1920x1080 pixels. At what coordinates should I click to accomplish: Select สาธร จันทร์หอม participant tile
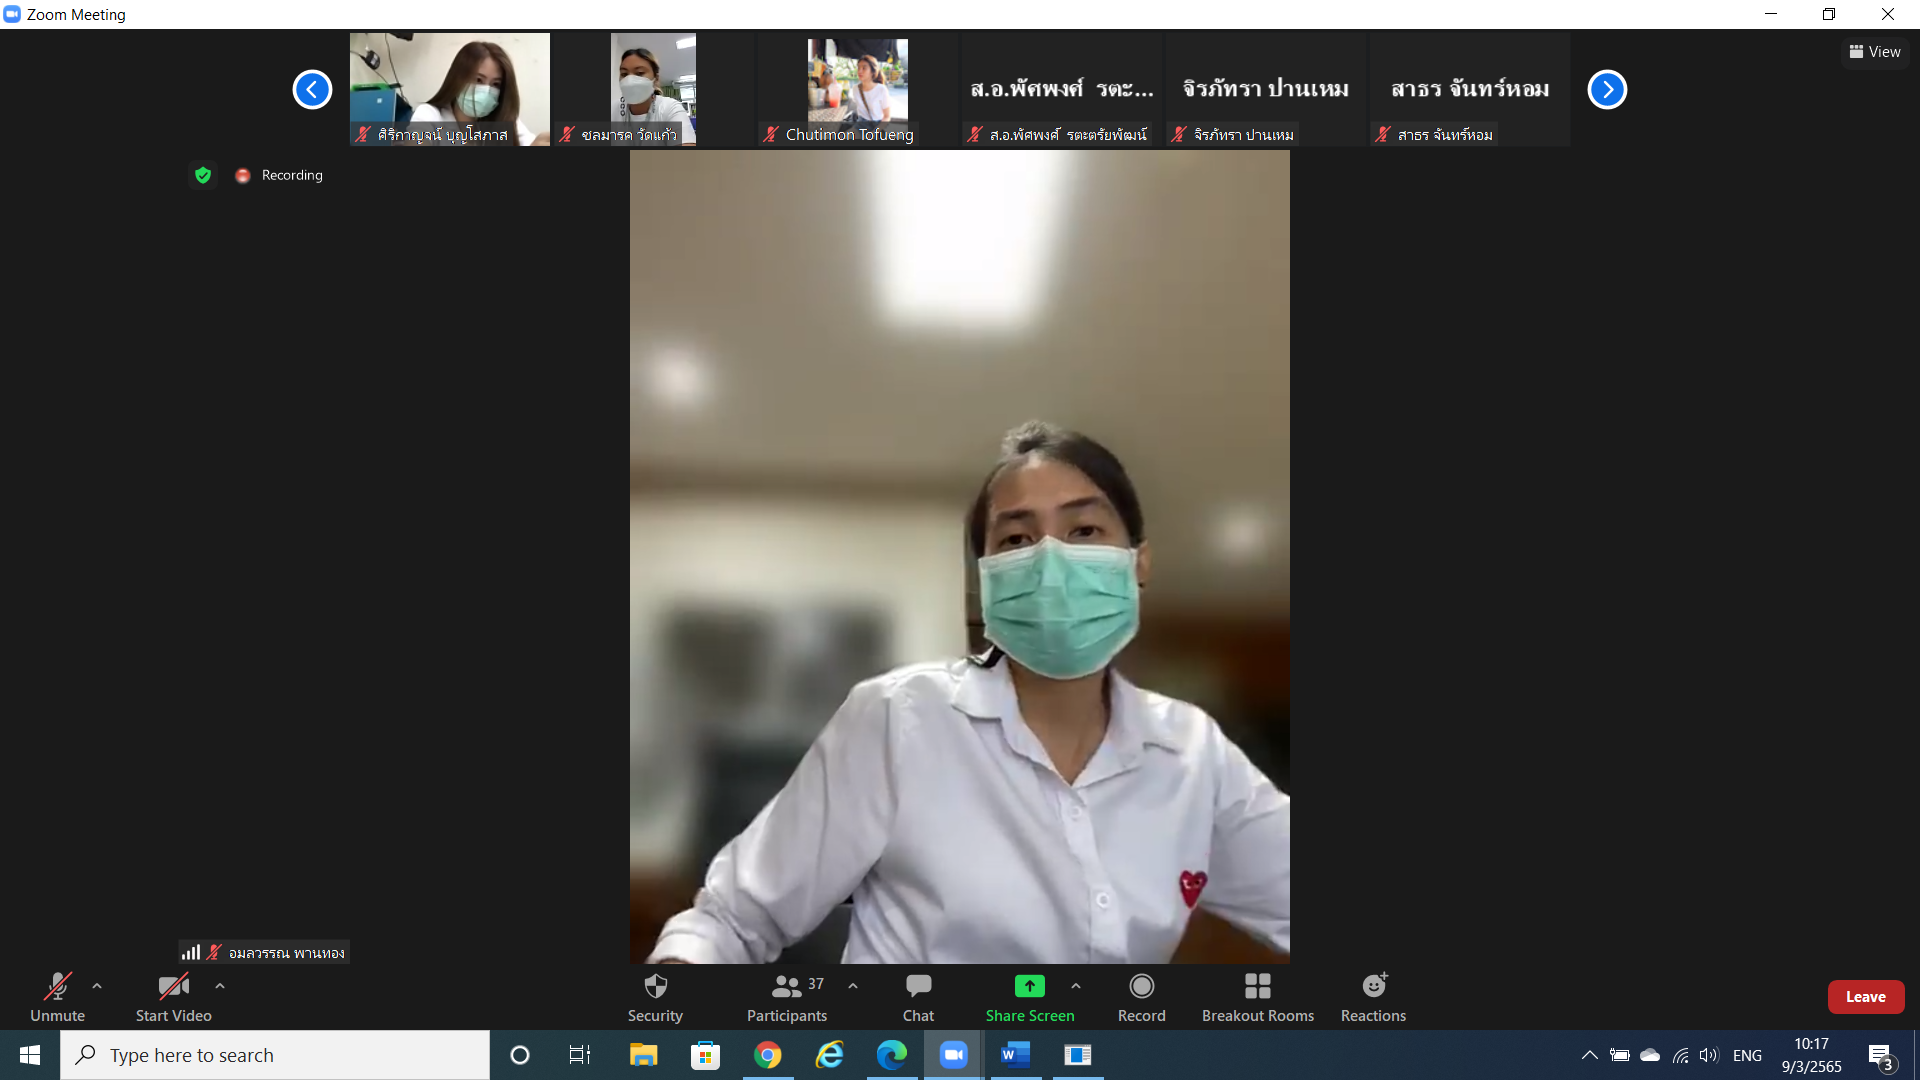tap(1470, 89)
